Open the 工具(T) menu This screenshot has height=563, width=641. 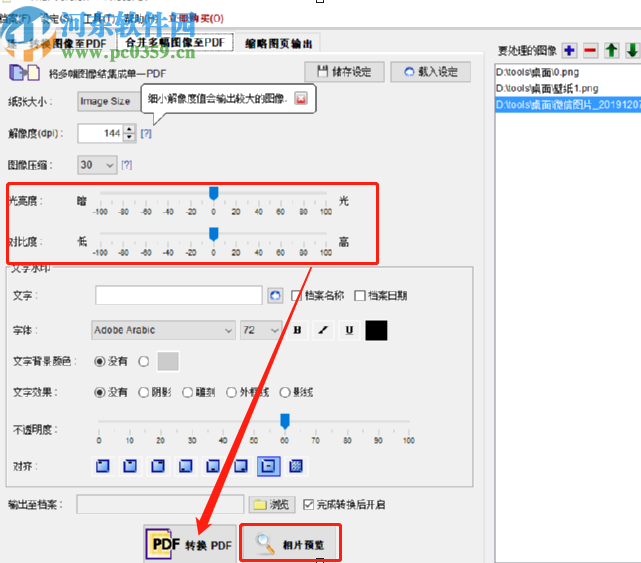(99, 18)
